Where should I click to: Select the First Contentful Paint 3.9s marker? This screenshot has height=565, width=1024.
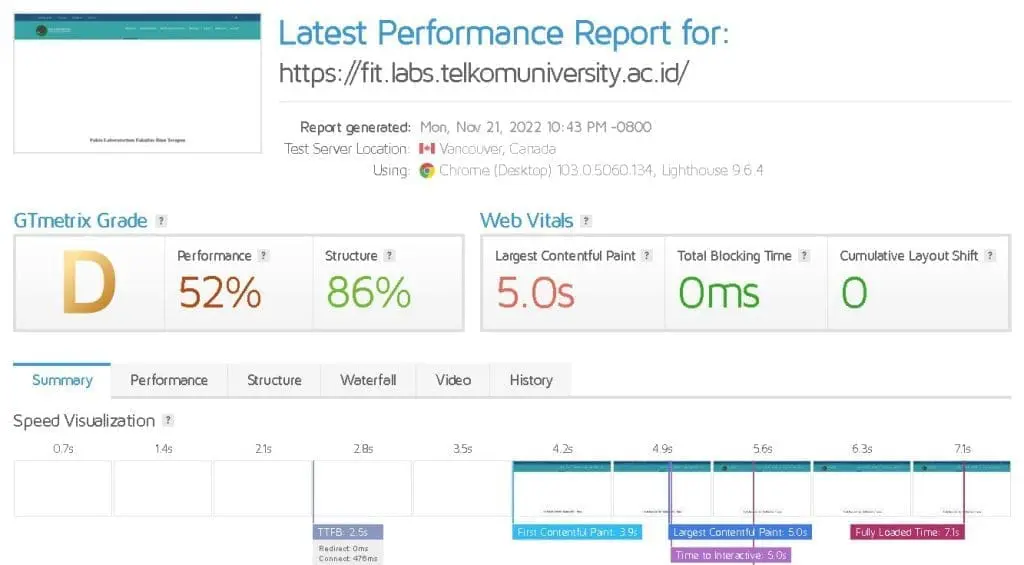577,532
